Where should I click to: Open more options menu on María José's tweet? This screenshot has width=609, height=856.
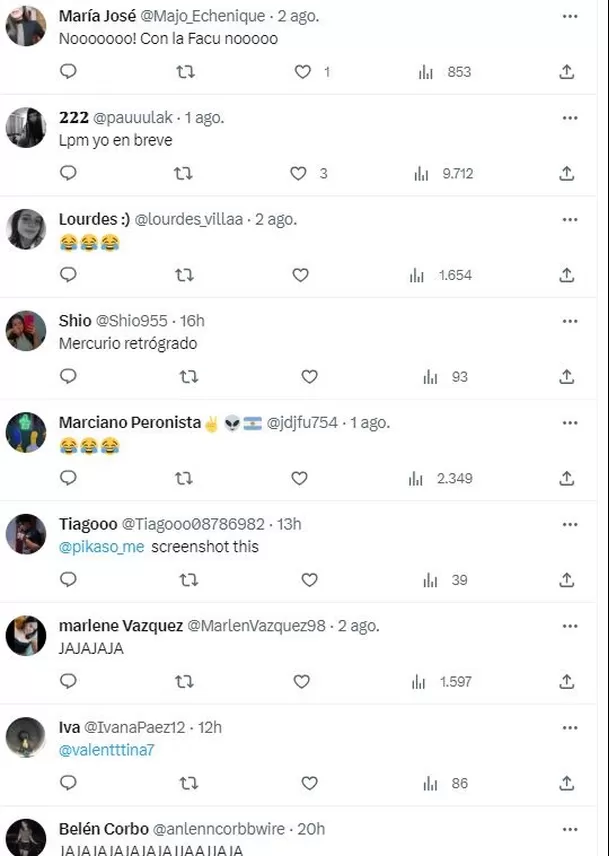(570, 17)
